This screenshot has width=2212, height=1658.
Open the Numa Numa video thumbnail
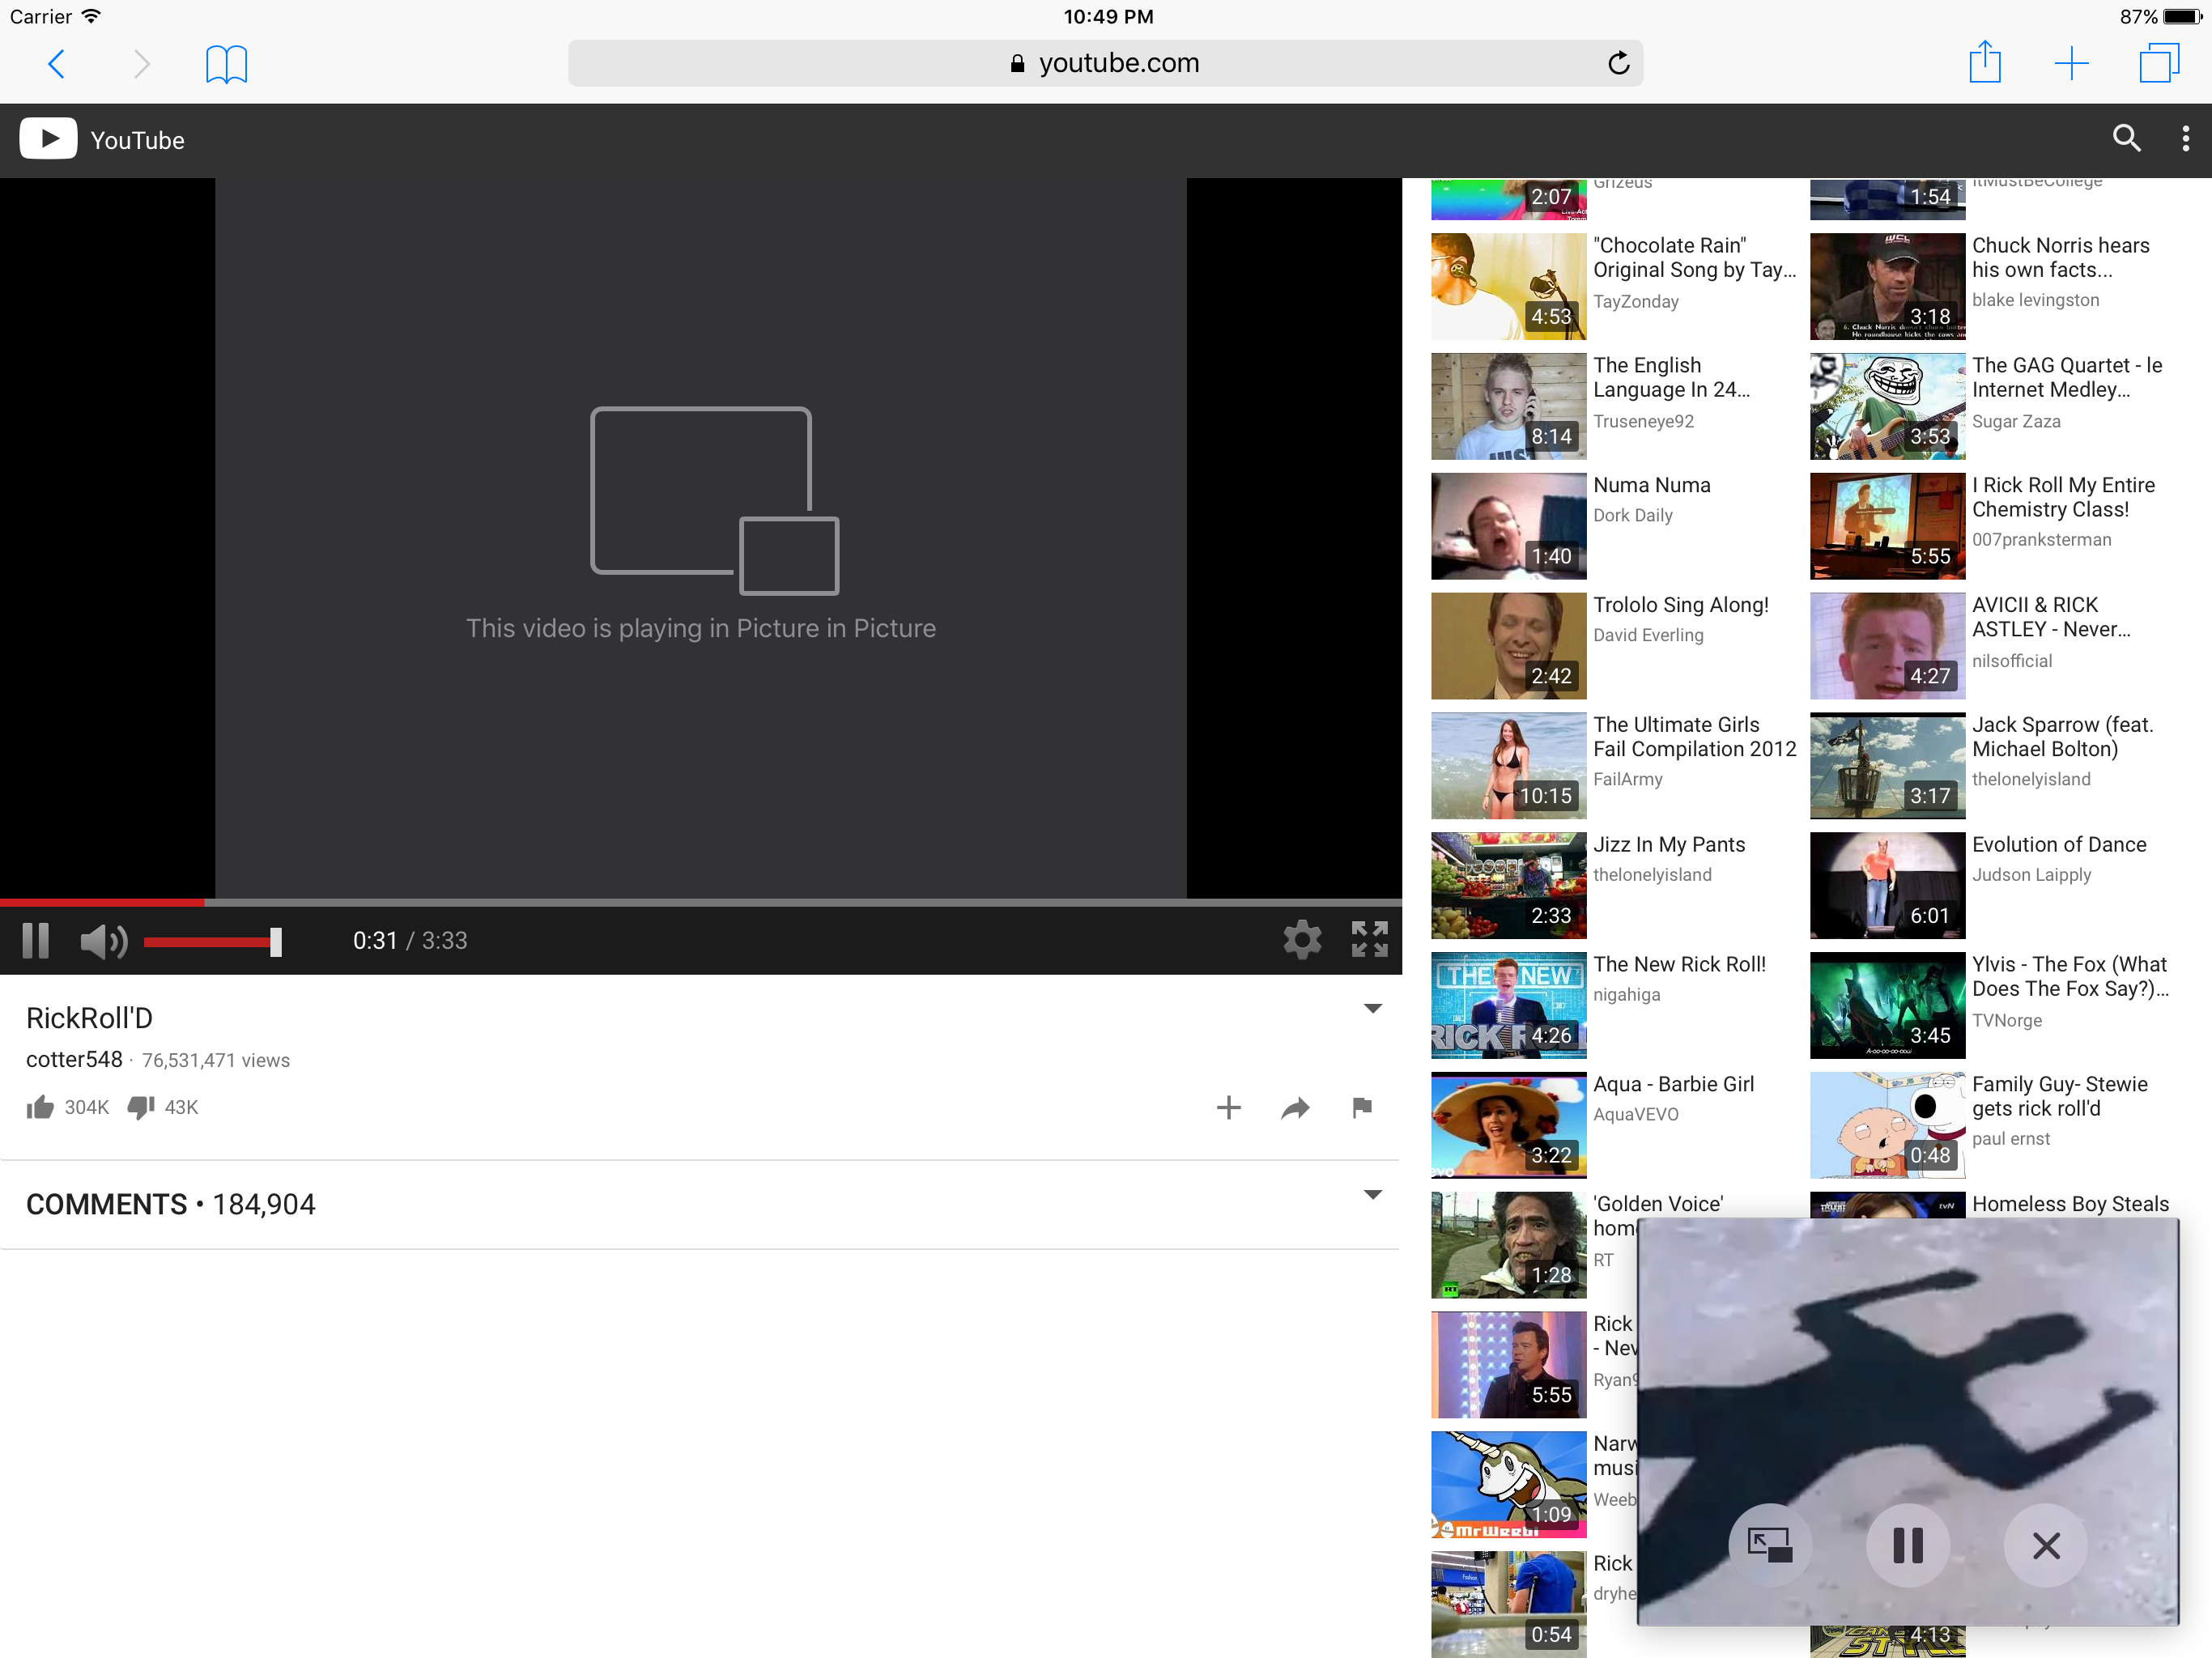[1508, 526]
